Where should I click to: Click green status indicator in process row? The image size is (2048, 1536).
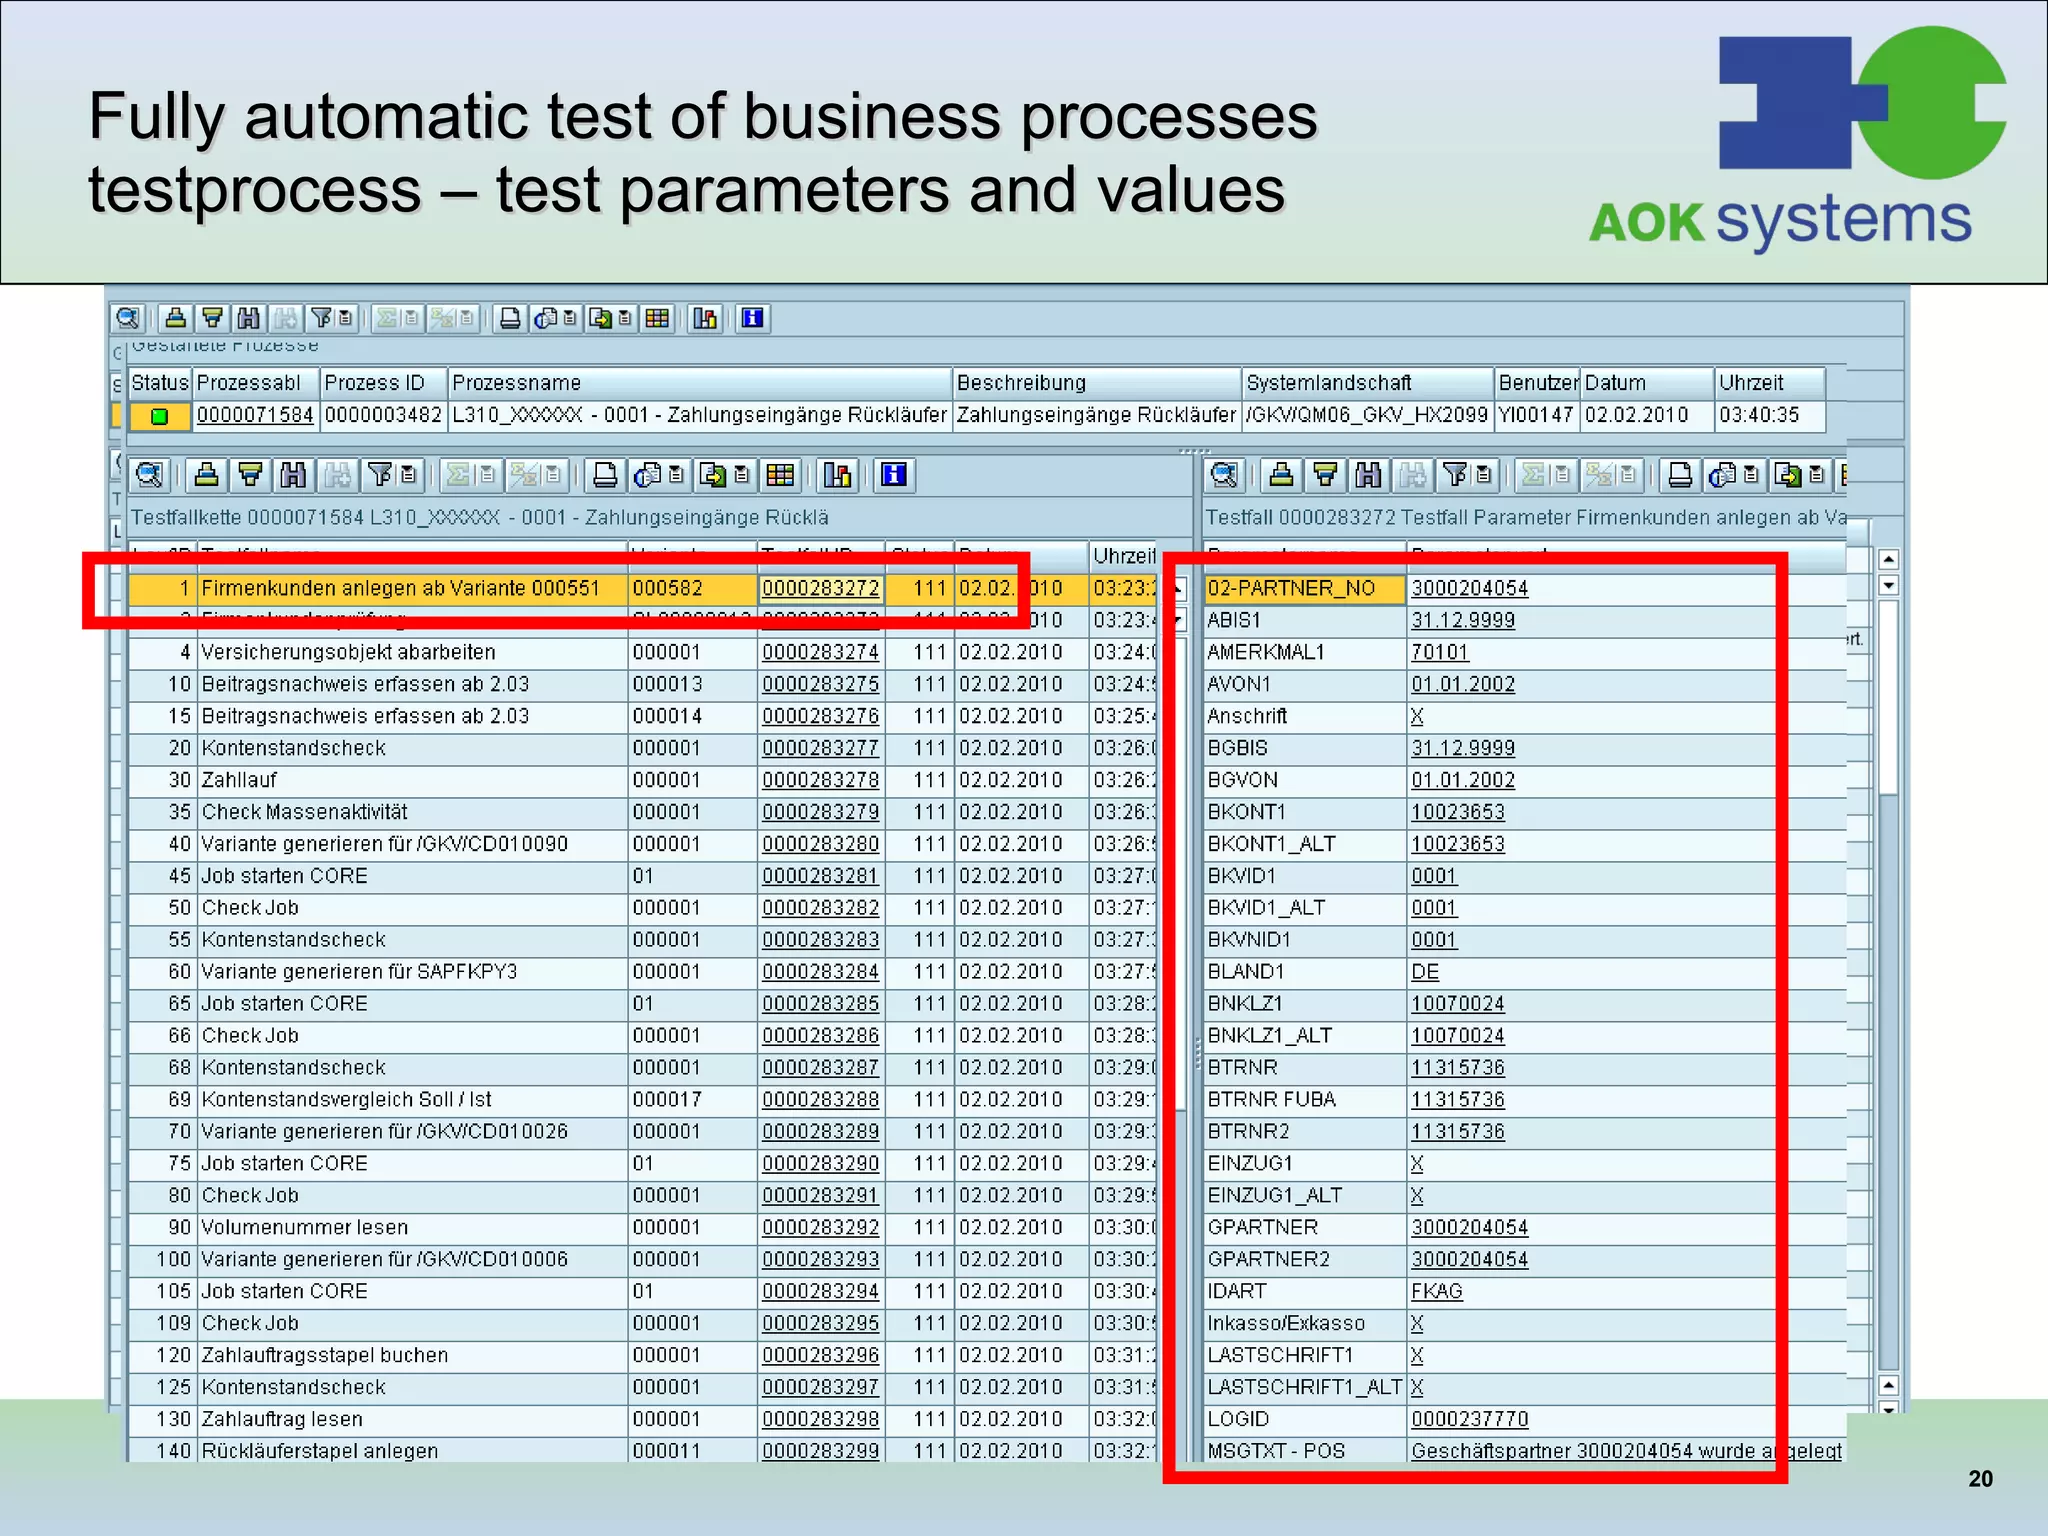pyautogui.click(x=159, y=416)
